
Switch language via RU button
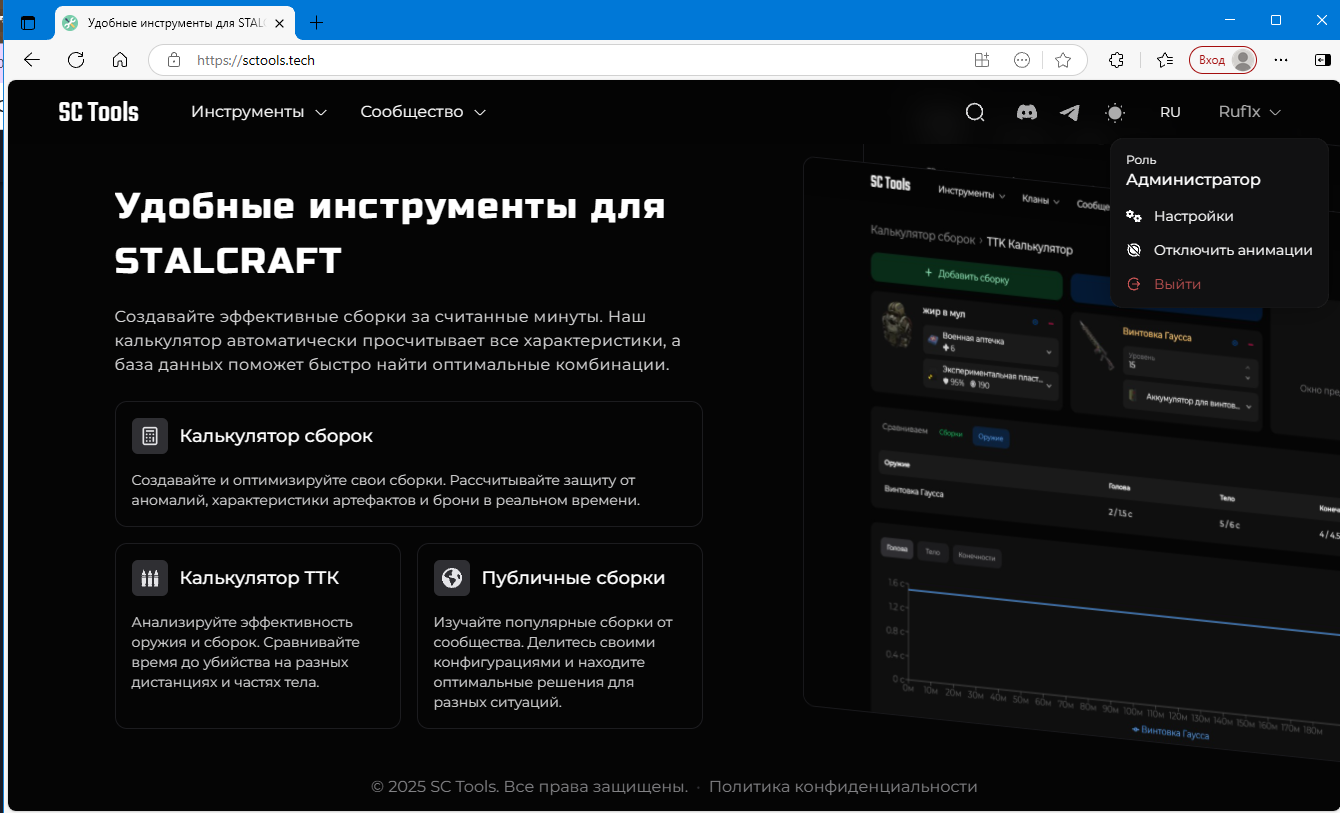[1170, 112]
